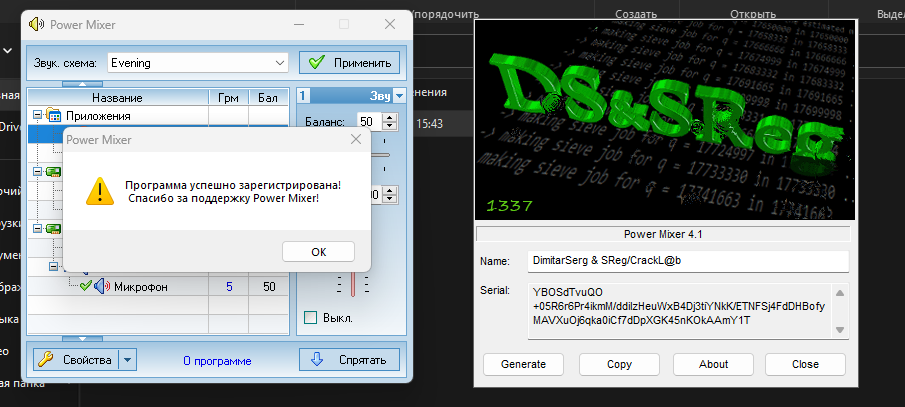Viewport: 905px width, 407px height.
Task: Click the Грм column header
Action: pyautogui.click(x=228, y=98)
